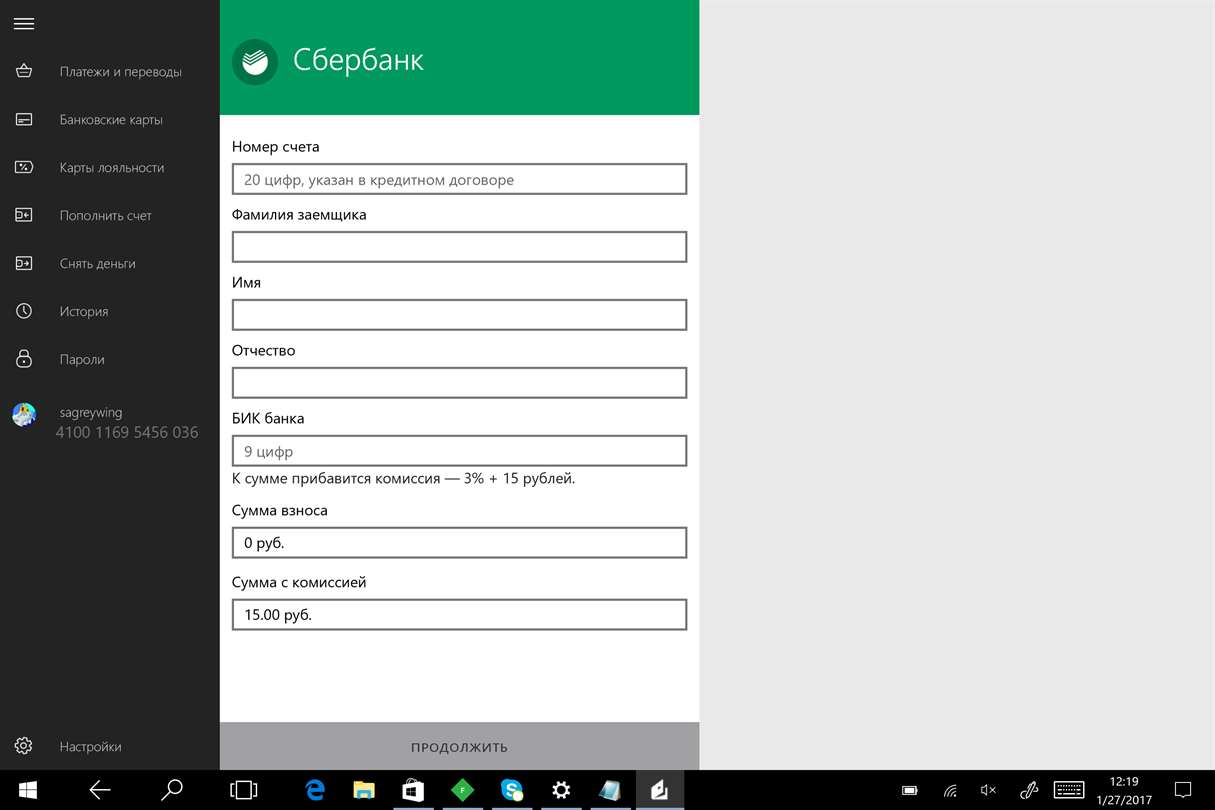Click the settings gear in sidebar
1215x810 pixels.
pyautogui.click(x=24, y=746)
